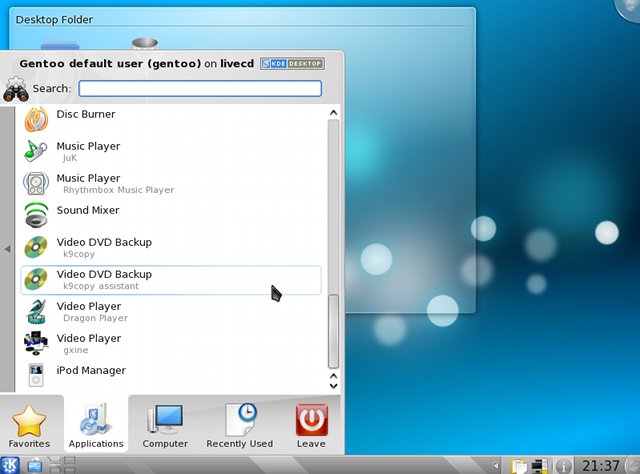Viewport: 640px width, 474px height.
Task: Click the binoculars search icon
Action: pyautogui.click(x=16, y=89)
